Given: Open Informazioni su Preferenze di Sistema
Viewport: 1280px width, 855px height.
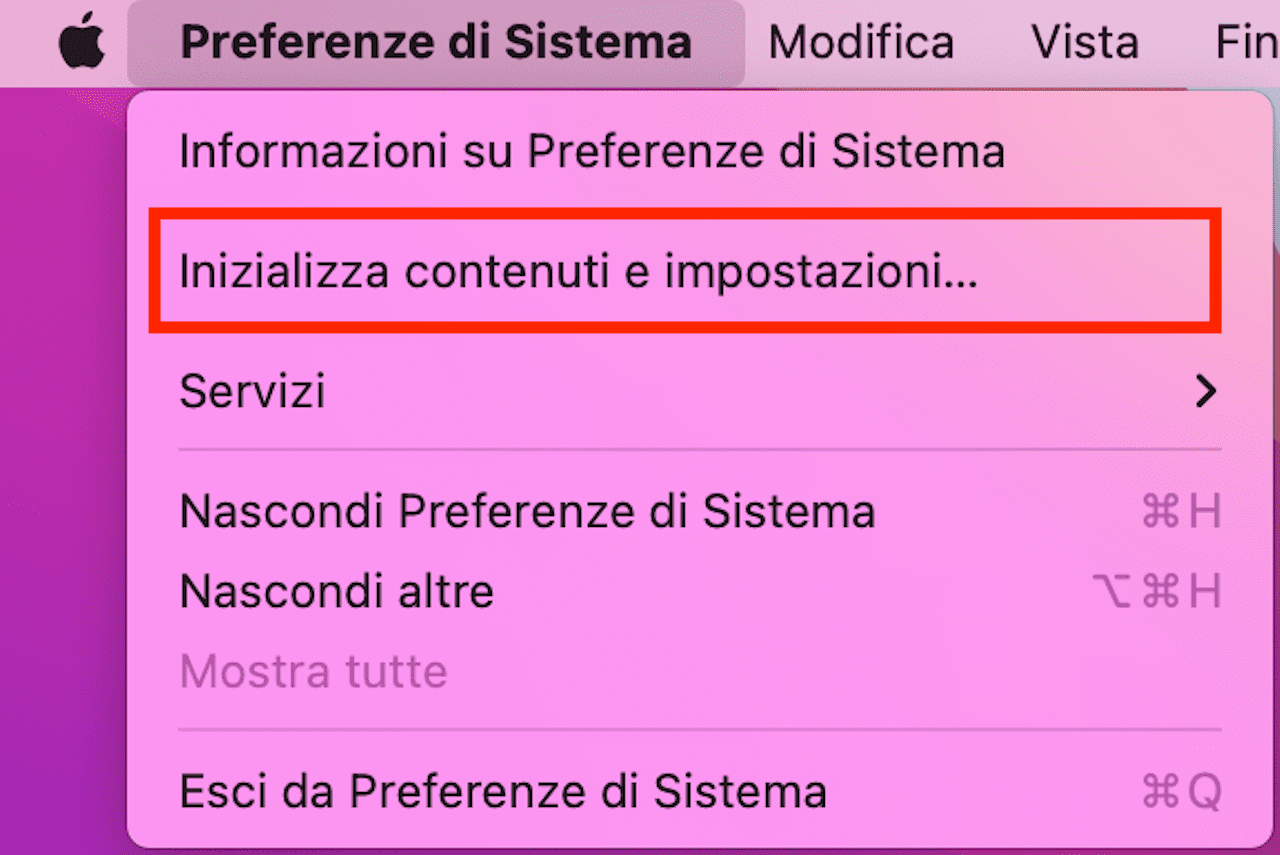Looking at the screenshot, I should (592, 152).
